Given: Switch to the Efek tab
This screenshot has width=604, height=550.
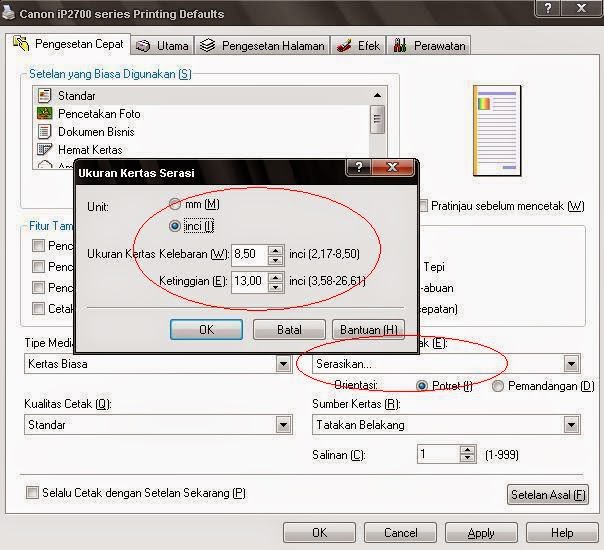Looking at the screenshot, I should pyautogui.click(x=358, y=45).
